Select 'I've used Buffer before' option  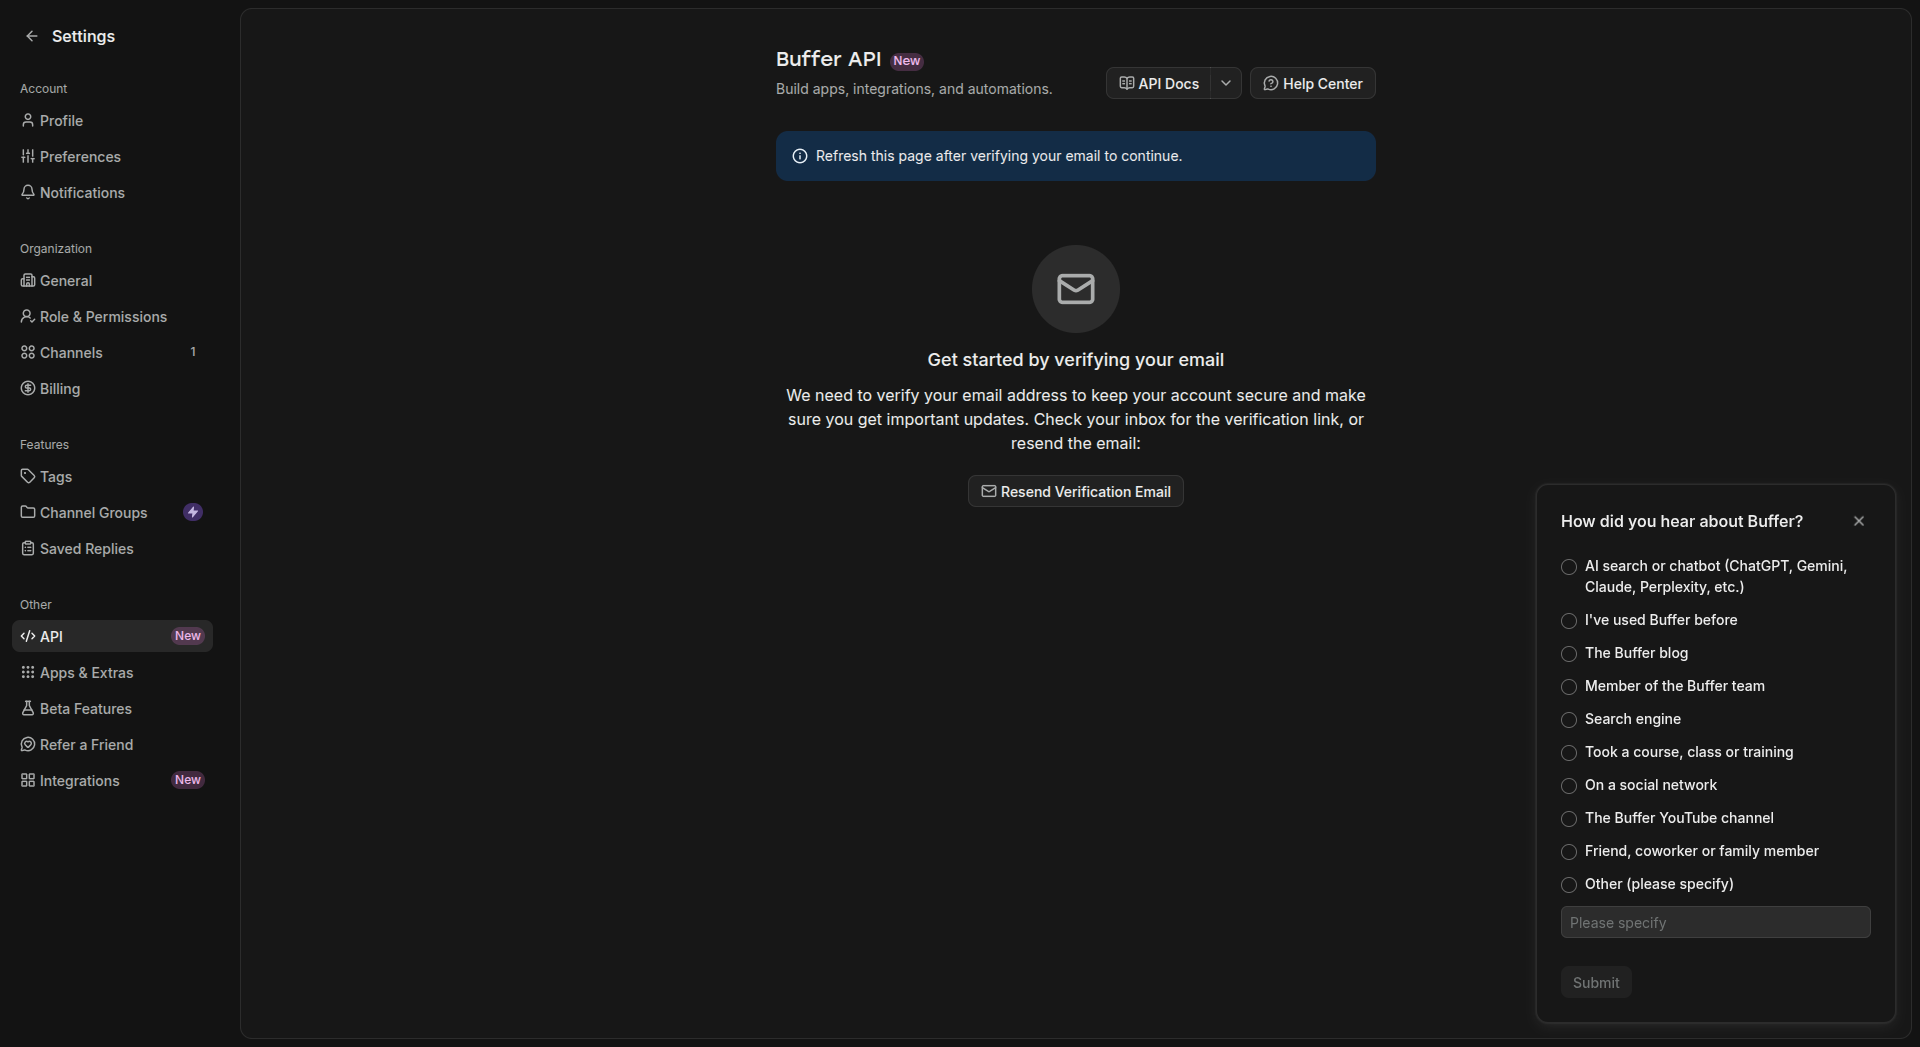[x=1569, y=621]
